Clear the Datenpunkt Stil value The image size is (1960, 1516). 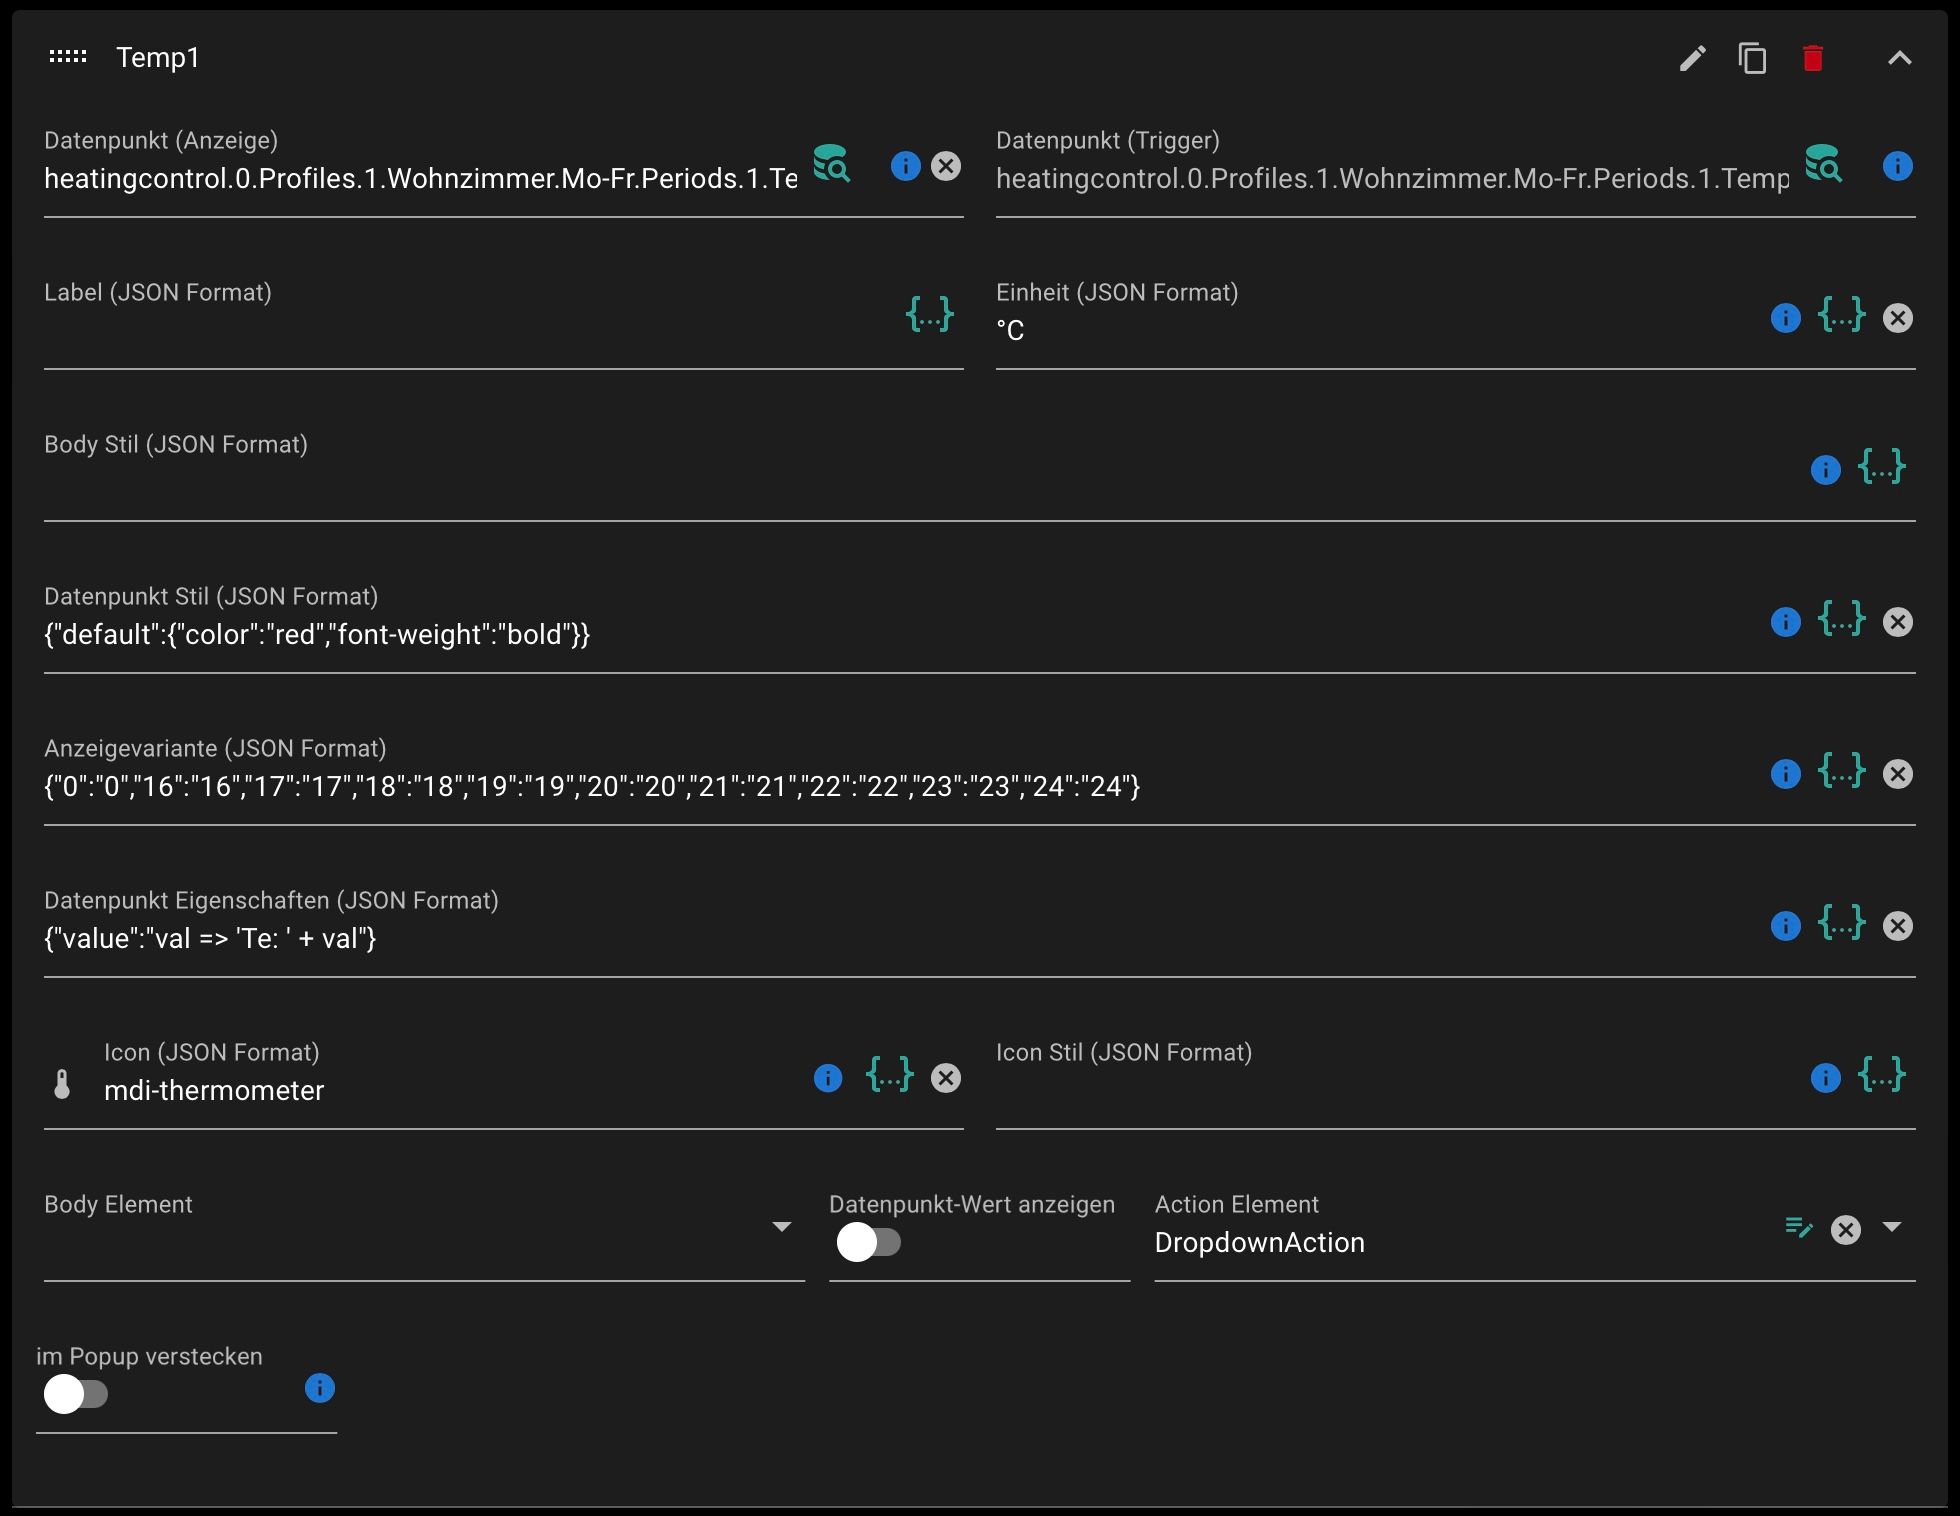click(x=1897, y=622)
